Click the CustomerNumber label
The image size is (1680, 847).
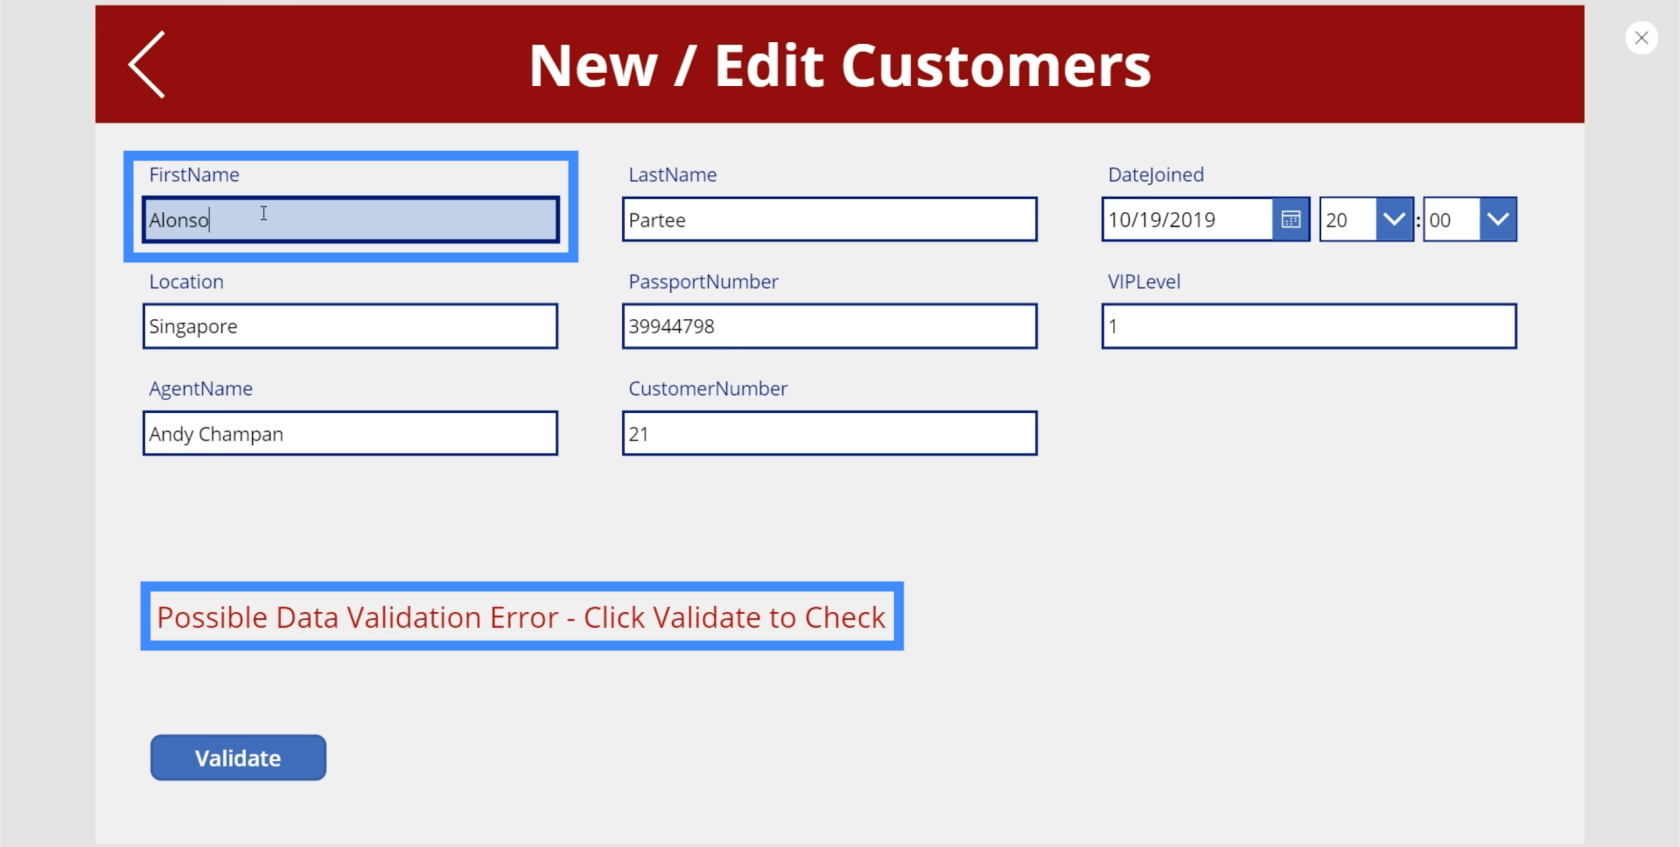(708, 389)
